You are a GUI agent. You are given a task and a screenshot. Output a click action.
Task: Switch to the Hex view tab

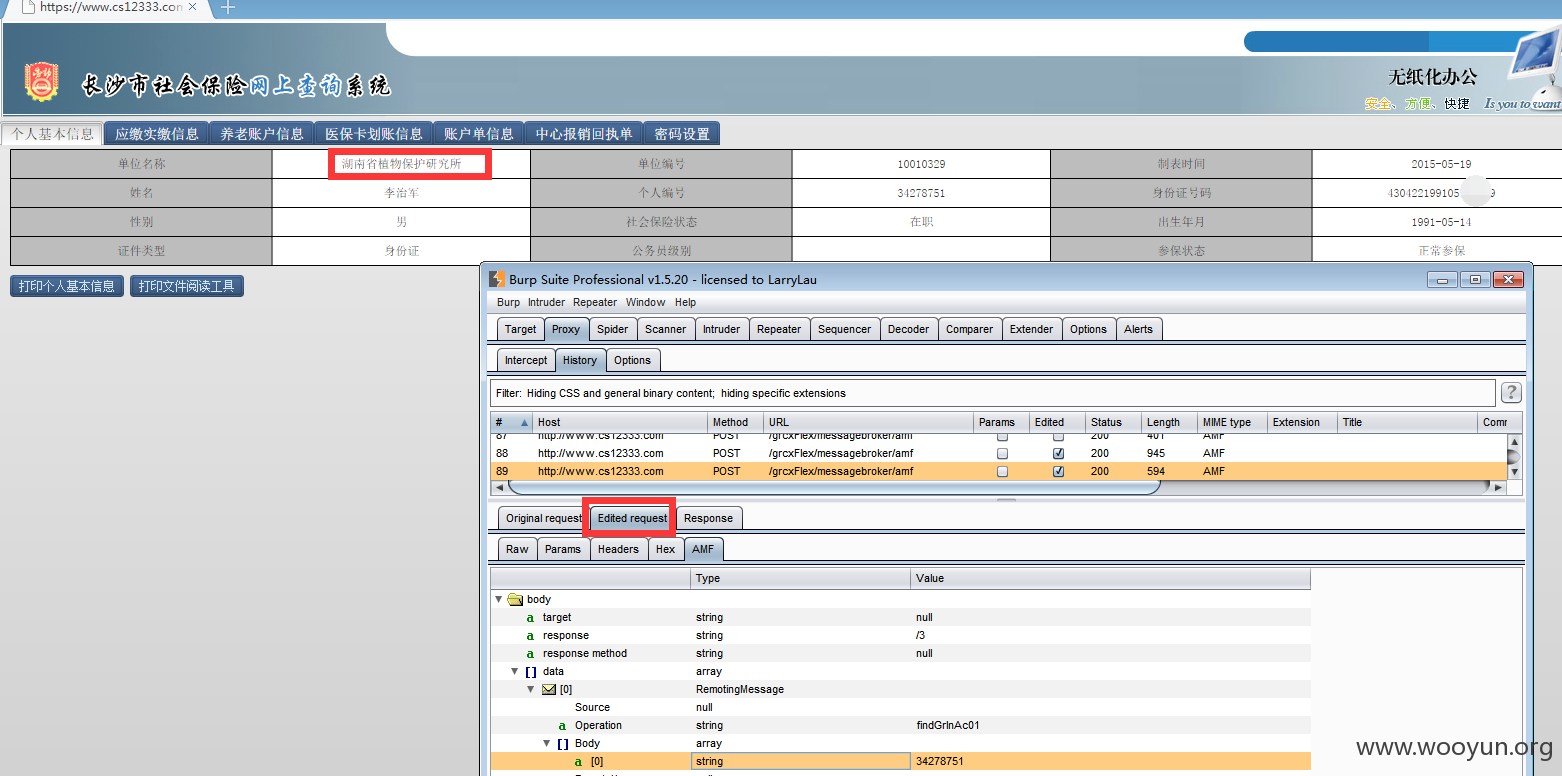click(665, 549)
